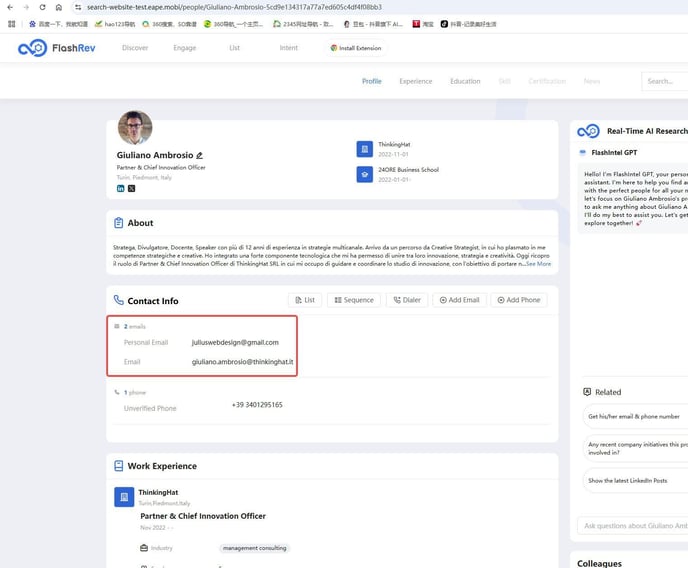688x568 pixels.
Task: Switch to the Certification tab
Action: pyautogui.click(x=547, y=82)
